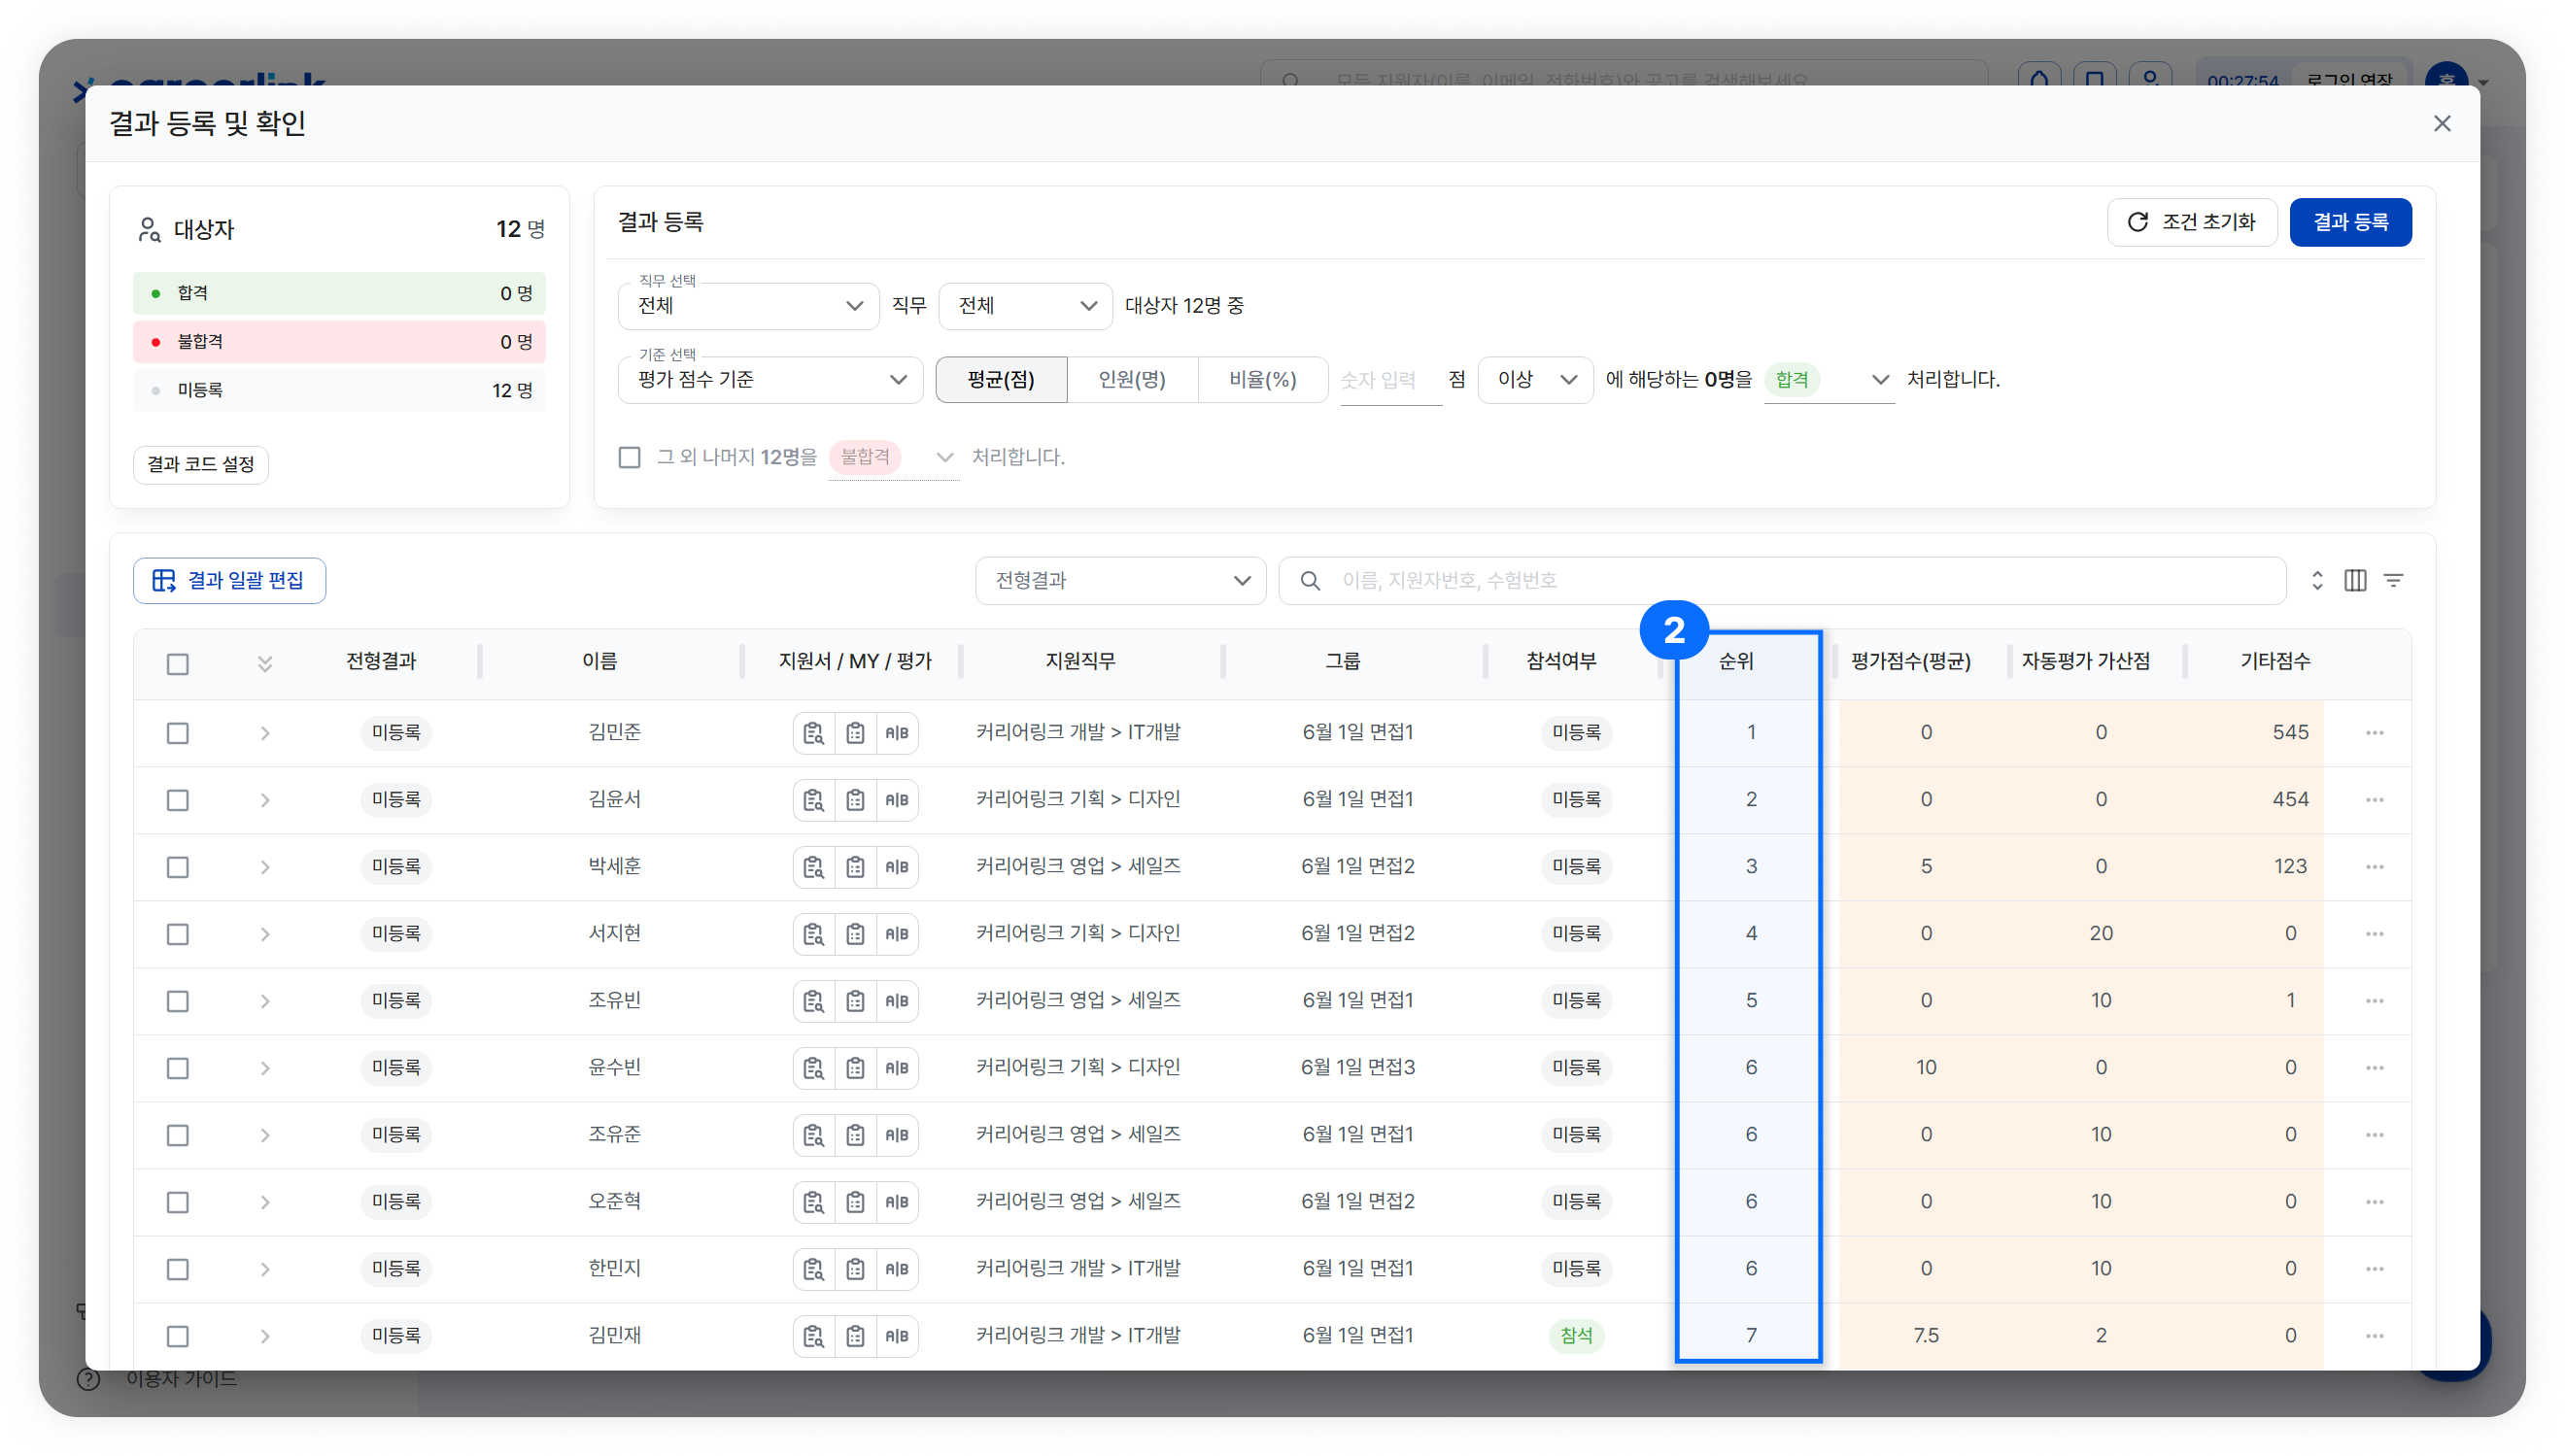Select the 미등록 status row in 대상자

click(339, 391)
